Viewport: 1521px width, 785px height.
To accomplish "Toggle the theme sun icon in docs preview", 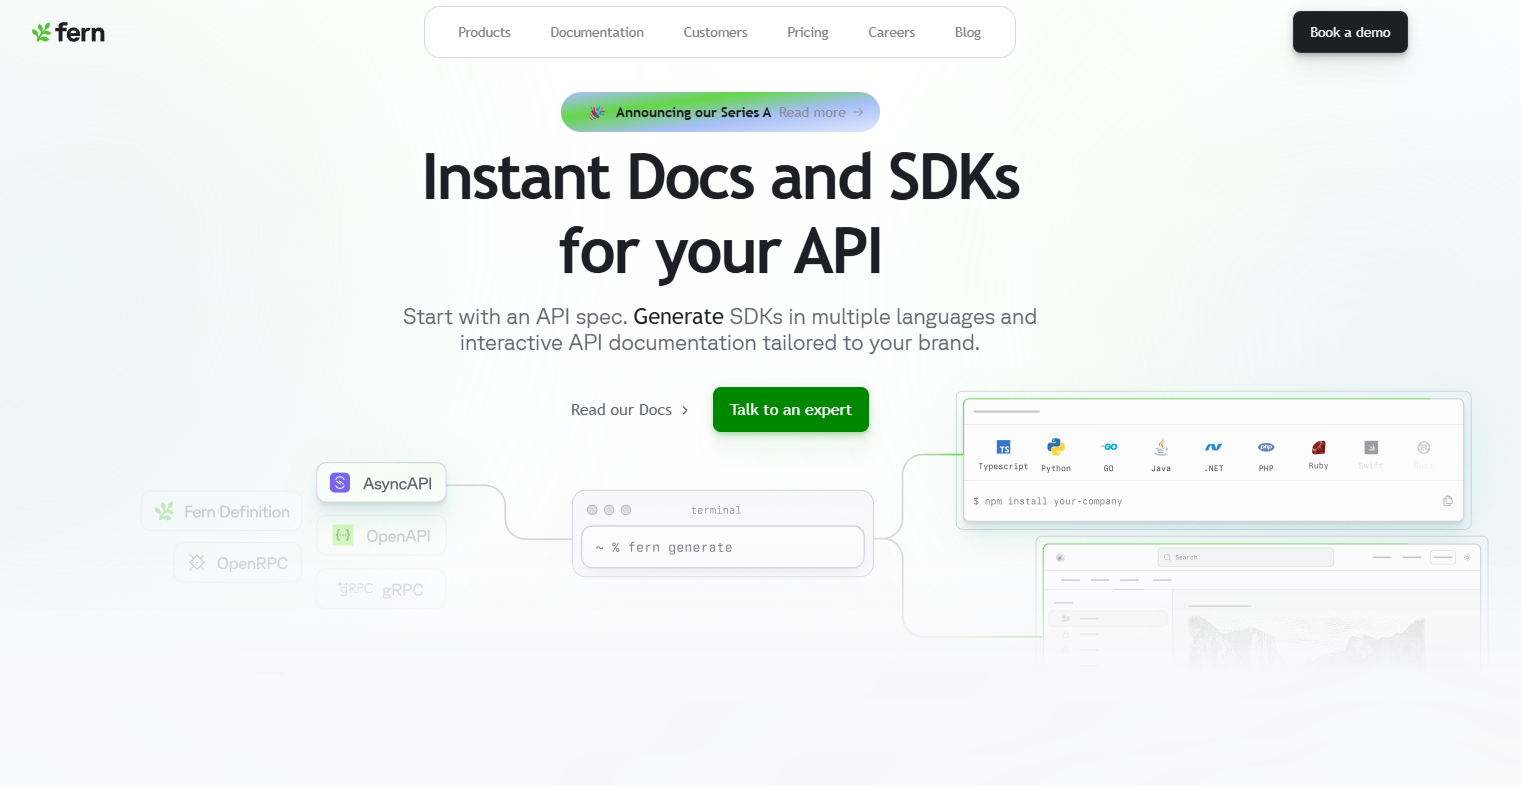I will click(x=1467, y=557).
